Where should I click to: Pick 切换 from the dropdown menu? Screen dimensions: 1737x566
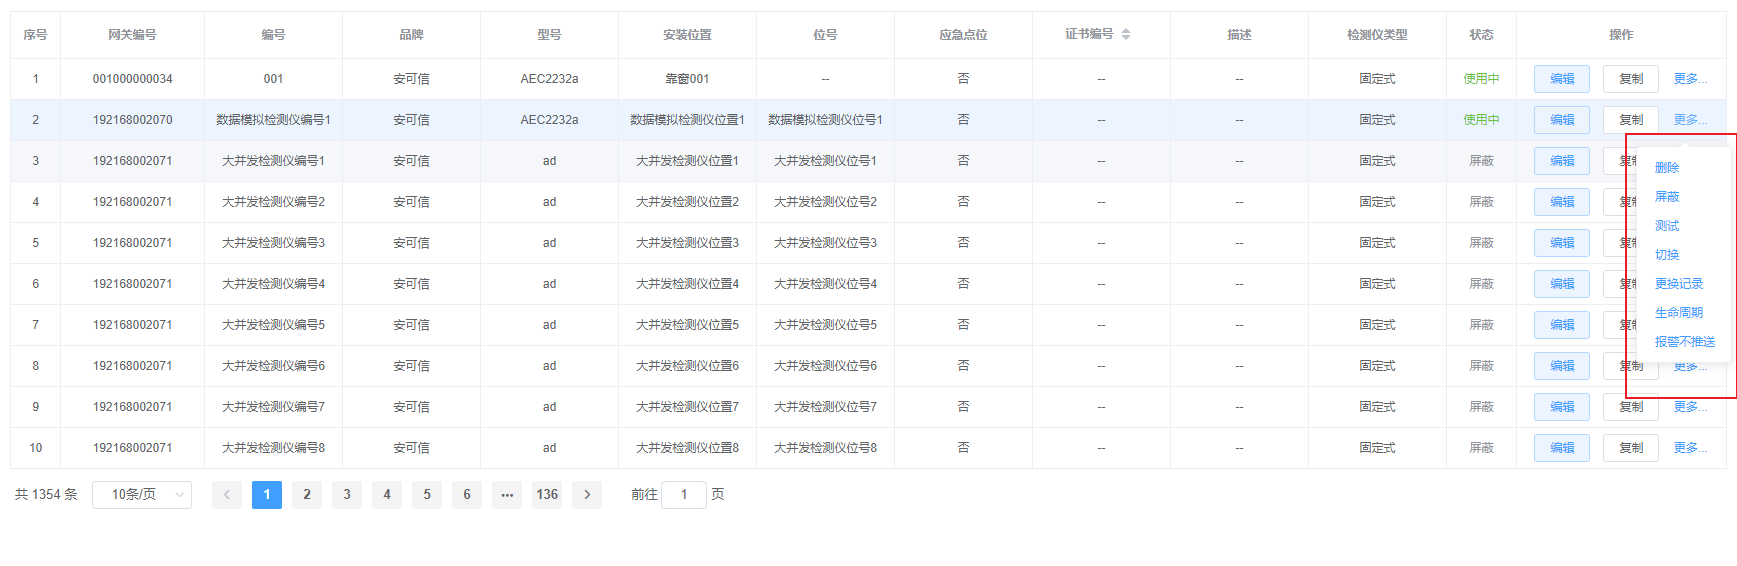click(x=1667, y=255)
